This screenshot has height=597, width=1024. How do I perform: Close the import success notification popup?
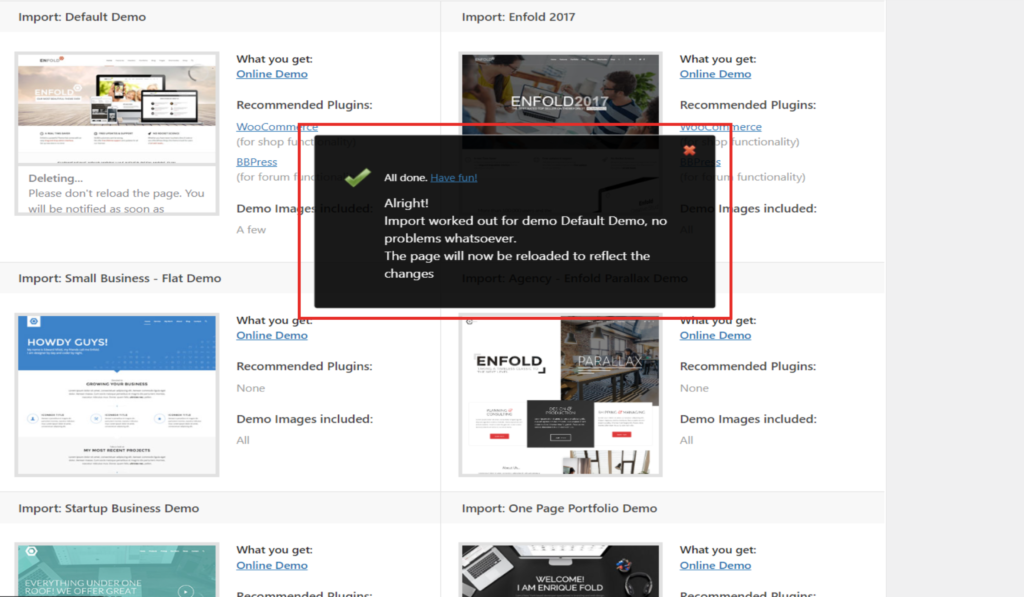point(689,151)
